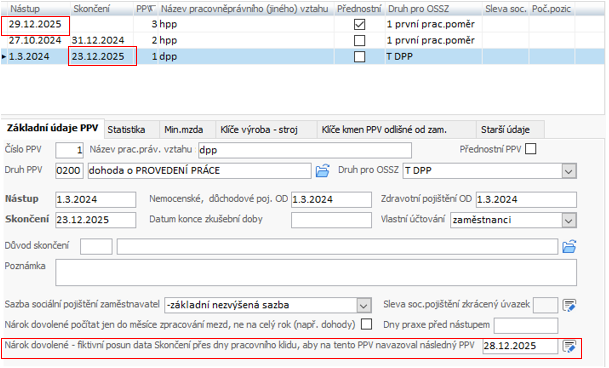Check Přednostní box in dpp row
Viewport: 609px width, 368px height.
pos(359,57)
